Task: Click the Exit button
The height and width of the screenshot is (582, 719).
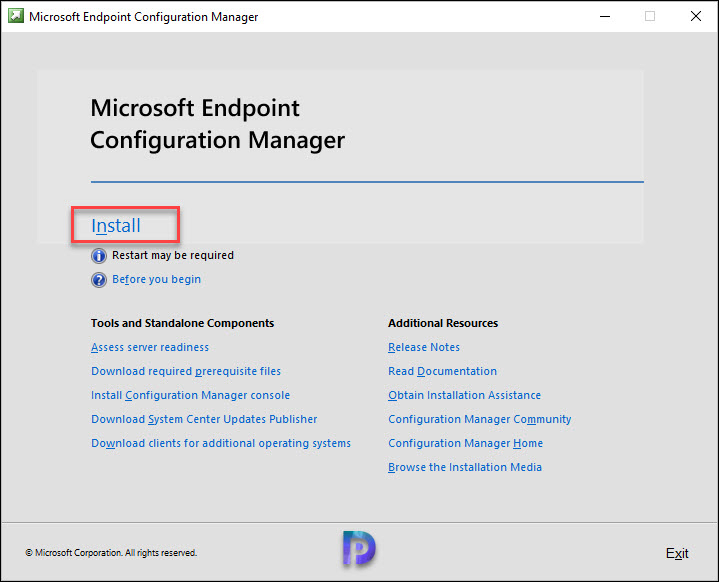Action: tap(677, 553)
